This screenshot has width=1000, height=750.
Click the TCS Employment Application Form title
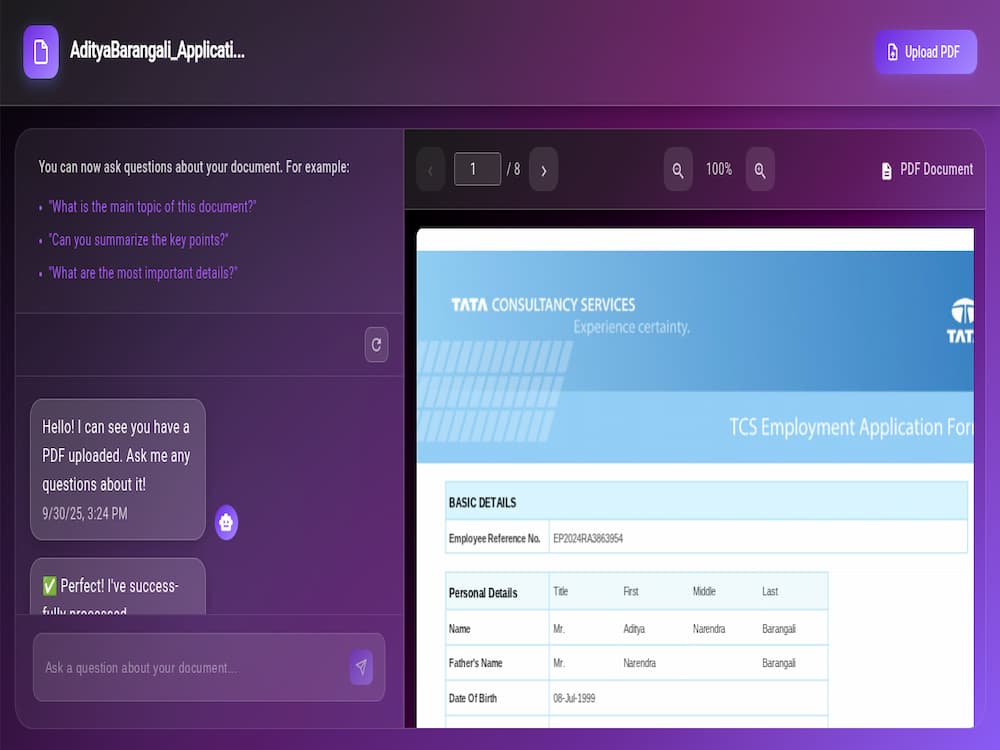tap(851, 427)
